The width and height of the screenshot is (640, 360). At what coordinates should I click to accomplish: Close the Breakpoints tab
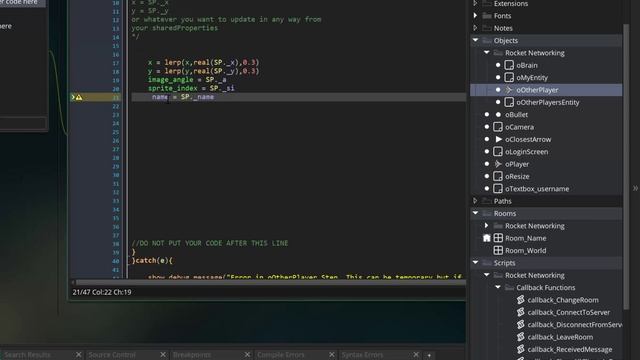click(x=247, y=355)
